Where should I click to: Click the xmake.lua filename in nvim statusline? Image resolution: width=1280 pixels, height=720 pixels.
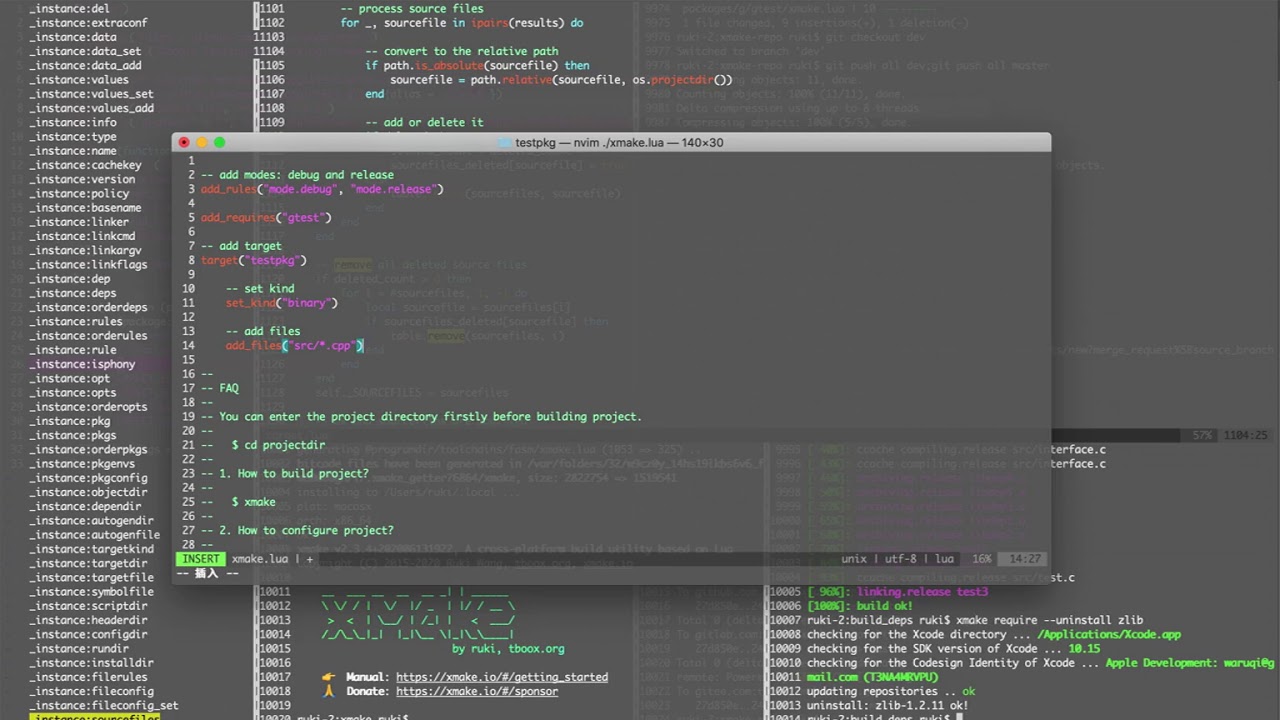(x=260, y=559)
